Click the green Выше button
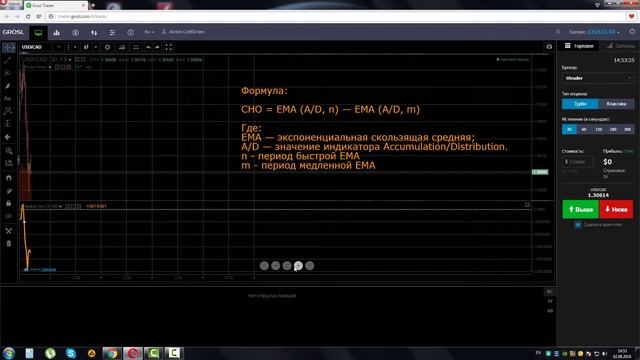640x360 pixels. tap(580, 209)
